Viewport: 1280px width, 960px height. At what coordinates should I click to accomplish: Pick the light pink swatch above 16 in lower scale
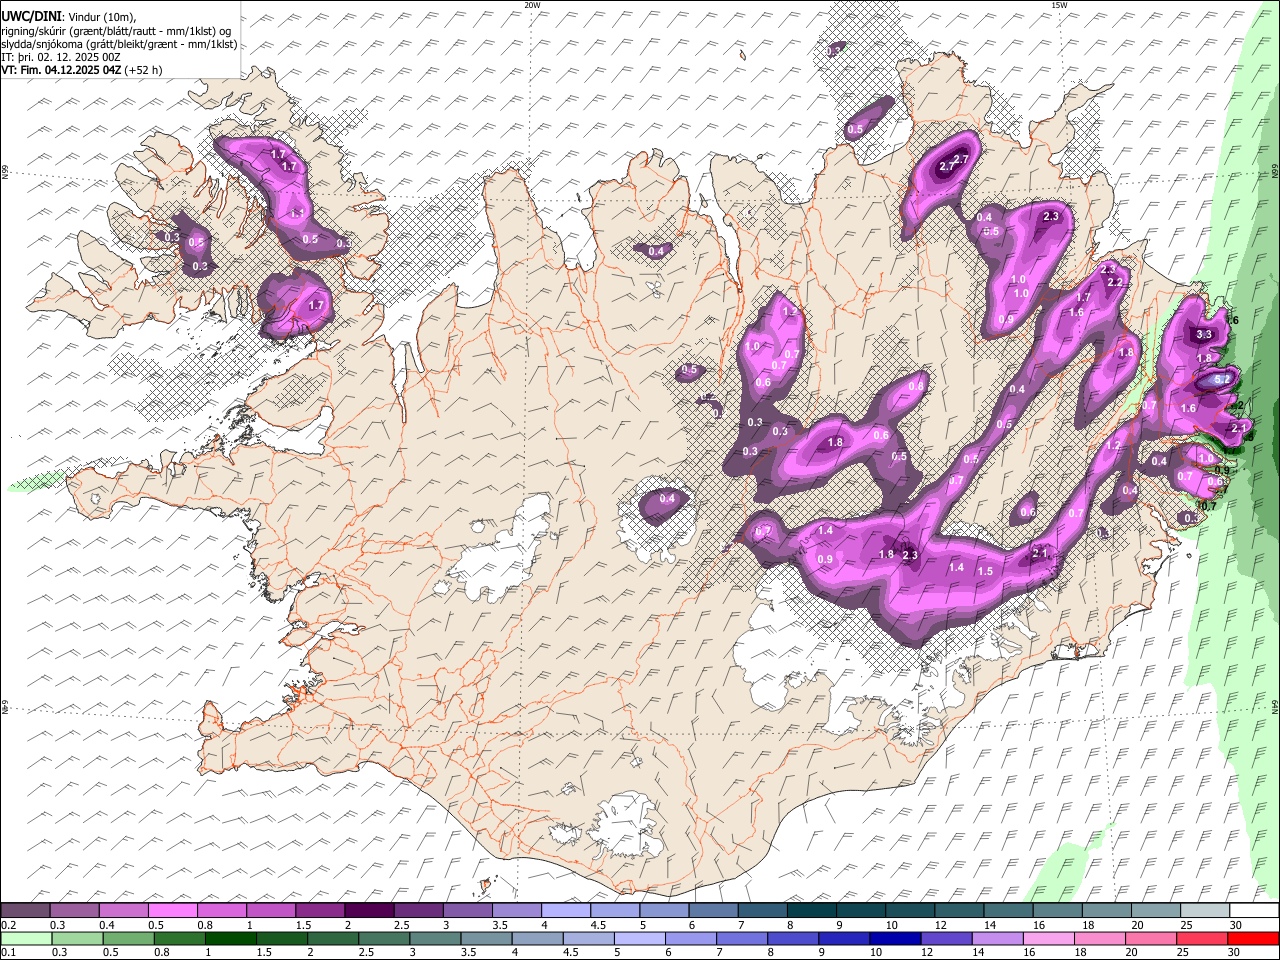tap(1048, 938)
